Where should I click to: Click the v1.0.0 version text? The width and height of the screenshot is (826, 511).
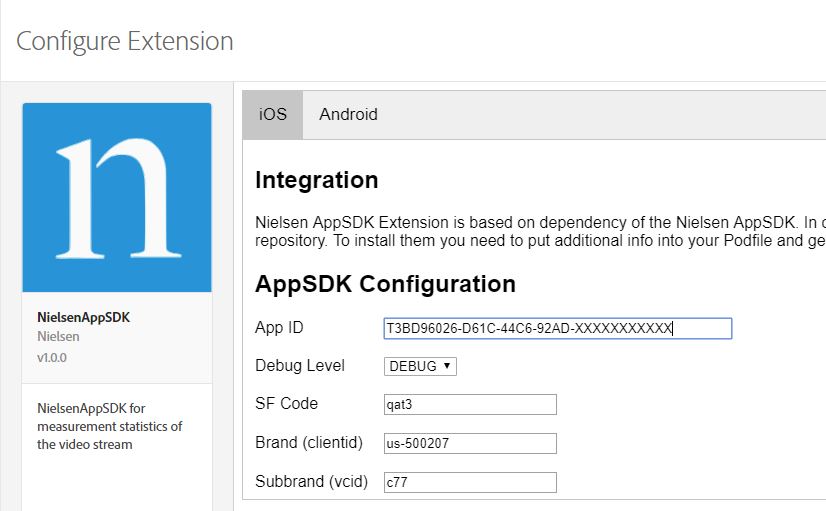tap(52, 358)
